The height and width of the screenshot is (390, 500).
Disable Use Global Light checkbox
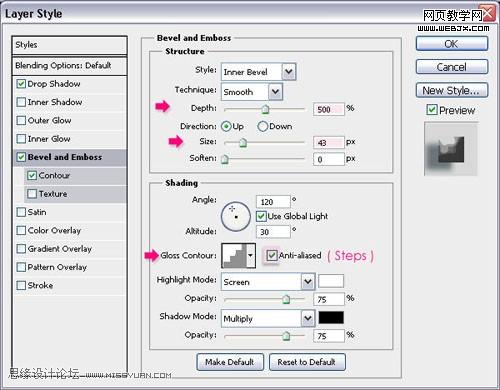[x=261, y=216]
